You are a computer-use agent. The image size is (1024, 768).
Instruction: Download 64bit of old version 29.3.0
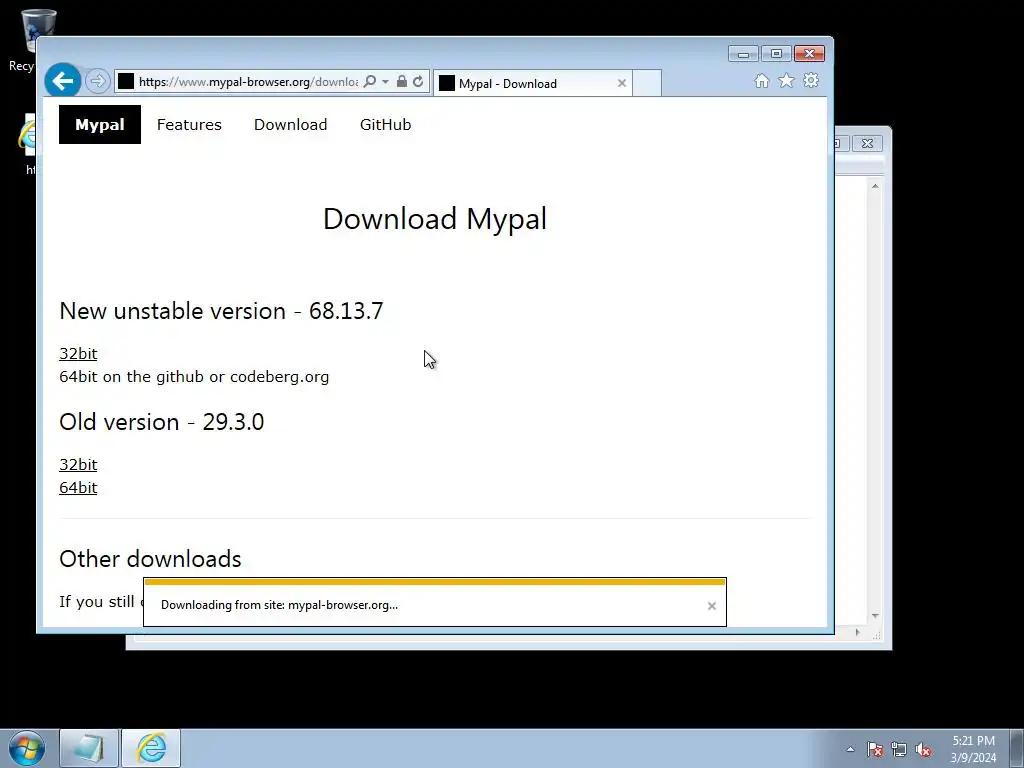pyautogui.click(x=78, y=487)
